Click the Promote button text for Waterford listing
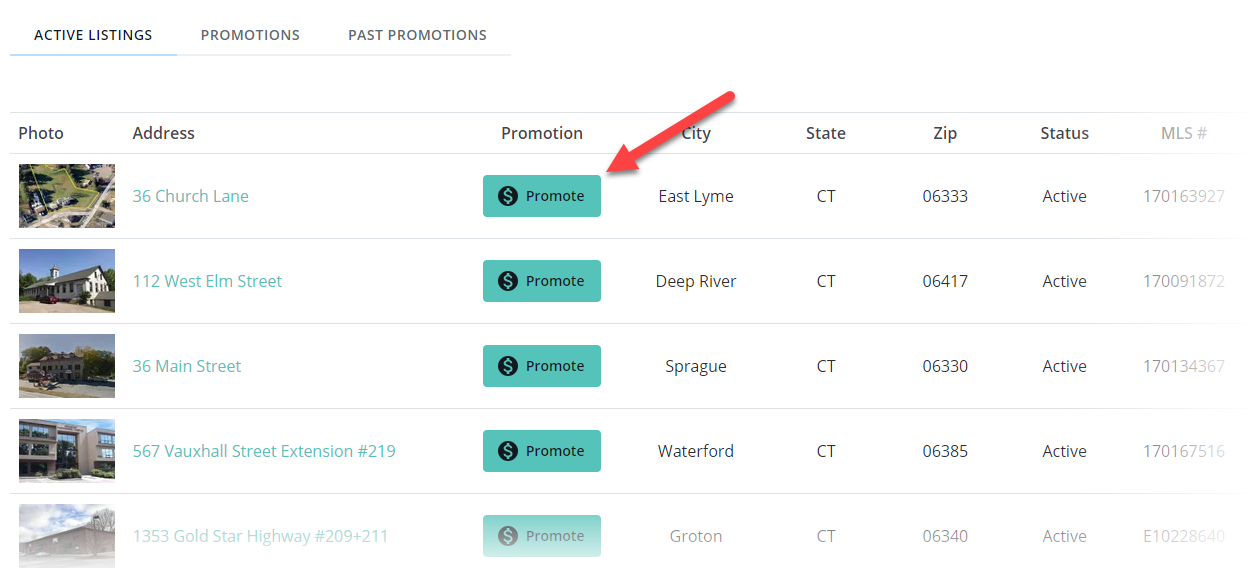1255x580 pixels. (x=555, y=451)
